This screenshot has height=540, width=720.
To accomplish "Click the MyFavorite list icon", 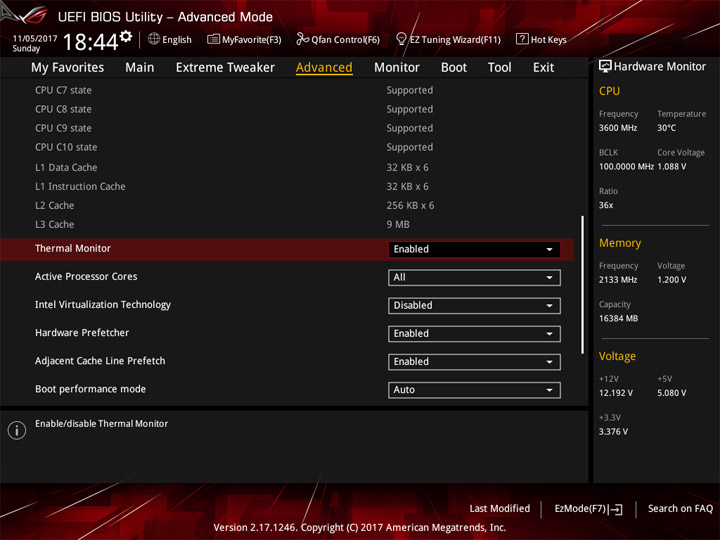I will tap(213, 39).
